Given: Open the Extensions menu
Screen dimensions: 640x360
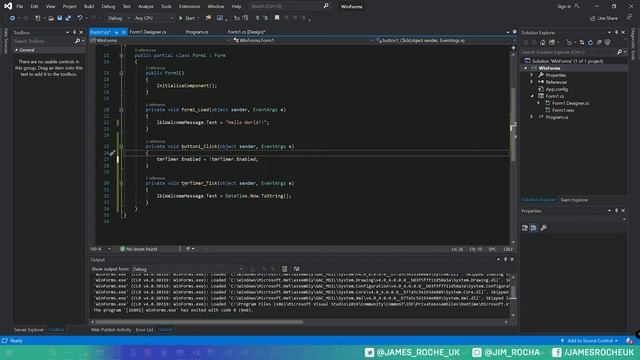Looking at the screenshot, I should click(x=189, y=6).
